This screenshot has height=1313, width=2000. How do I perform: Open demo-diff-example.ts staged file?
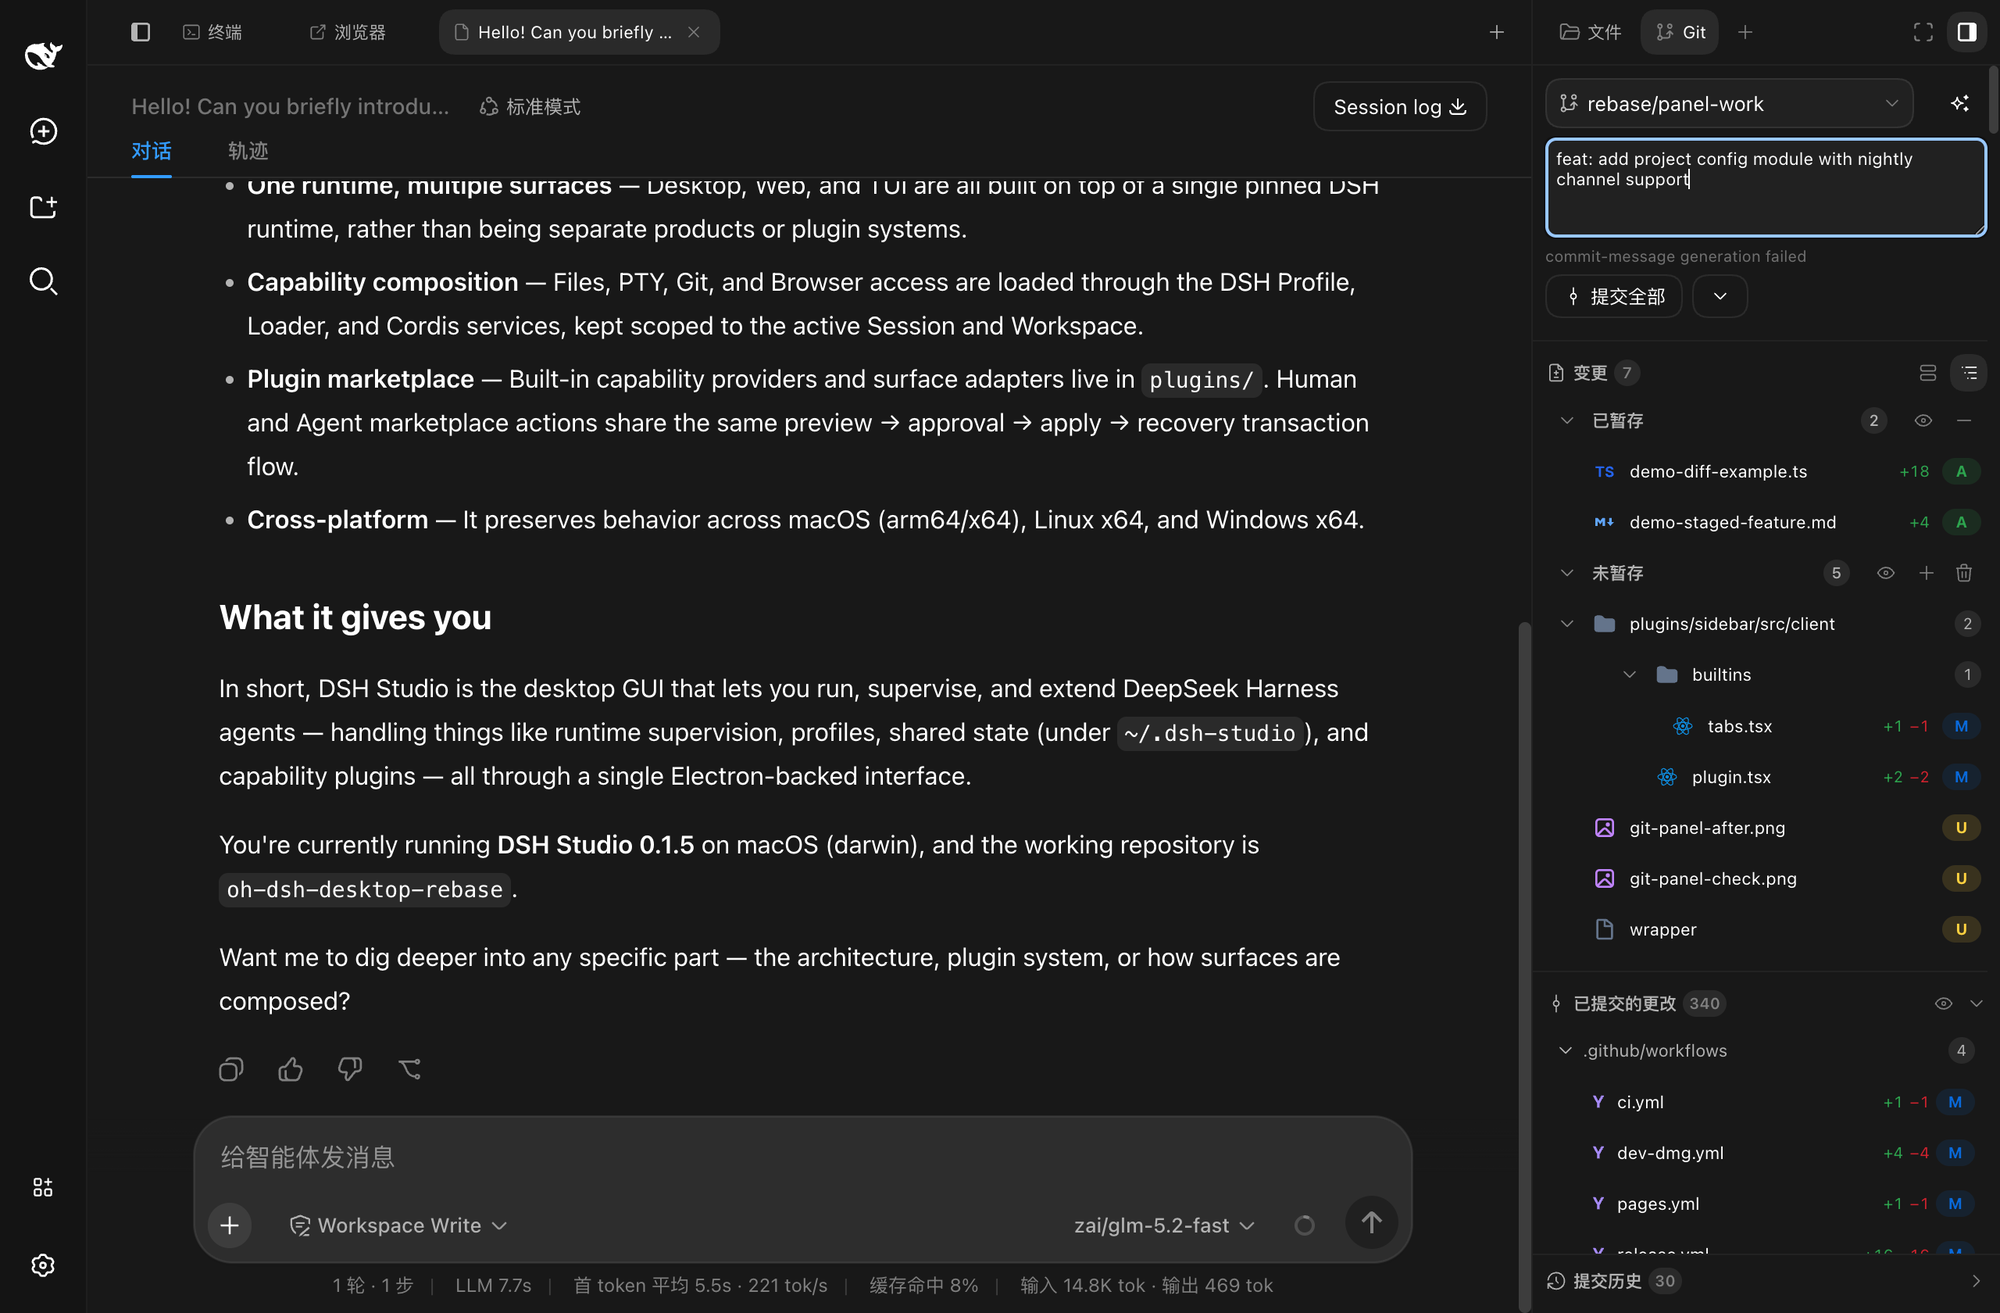coord(1765,472)
